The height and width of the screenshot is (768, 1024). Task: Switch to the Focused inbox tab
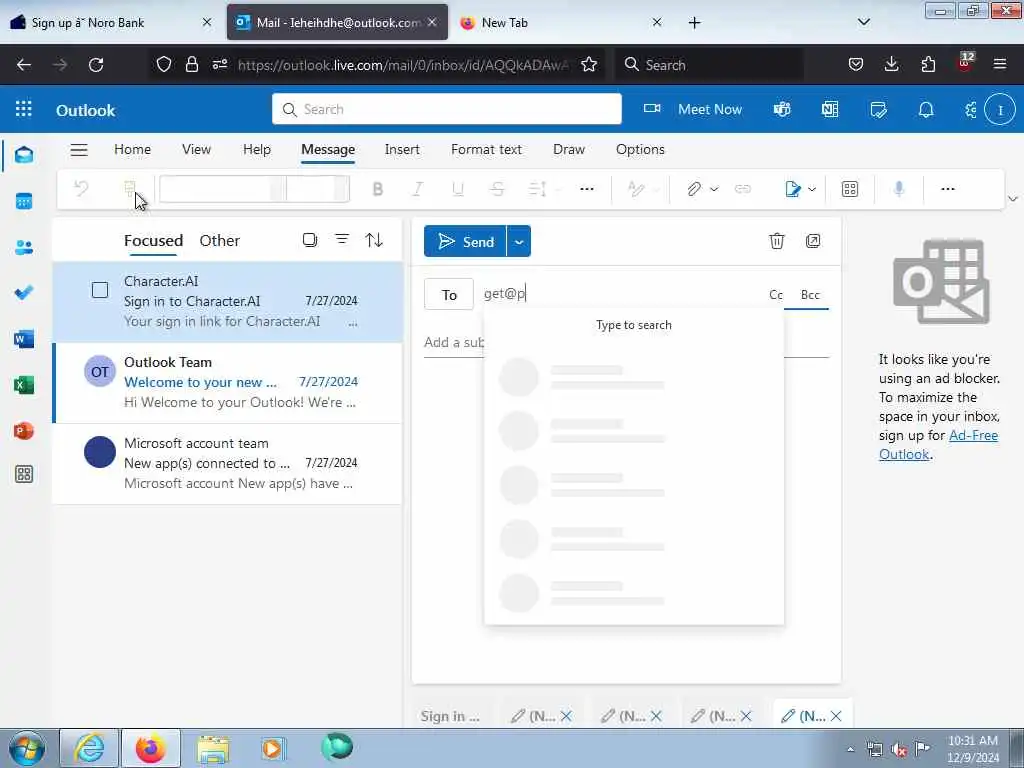tap(153, 240)
